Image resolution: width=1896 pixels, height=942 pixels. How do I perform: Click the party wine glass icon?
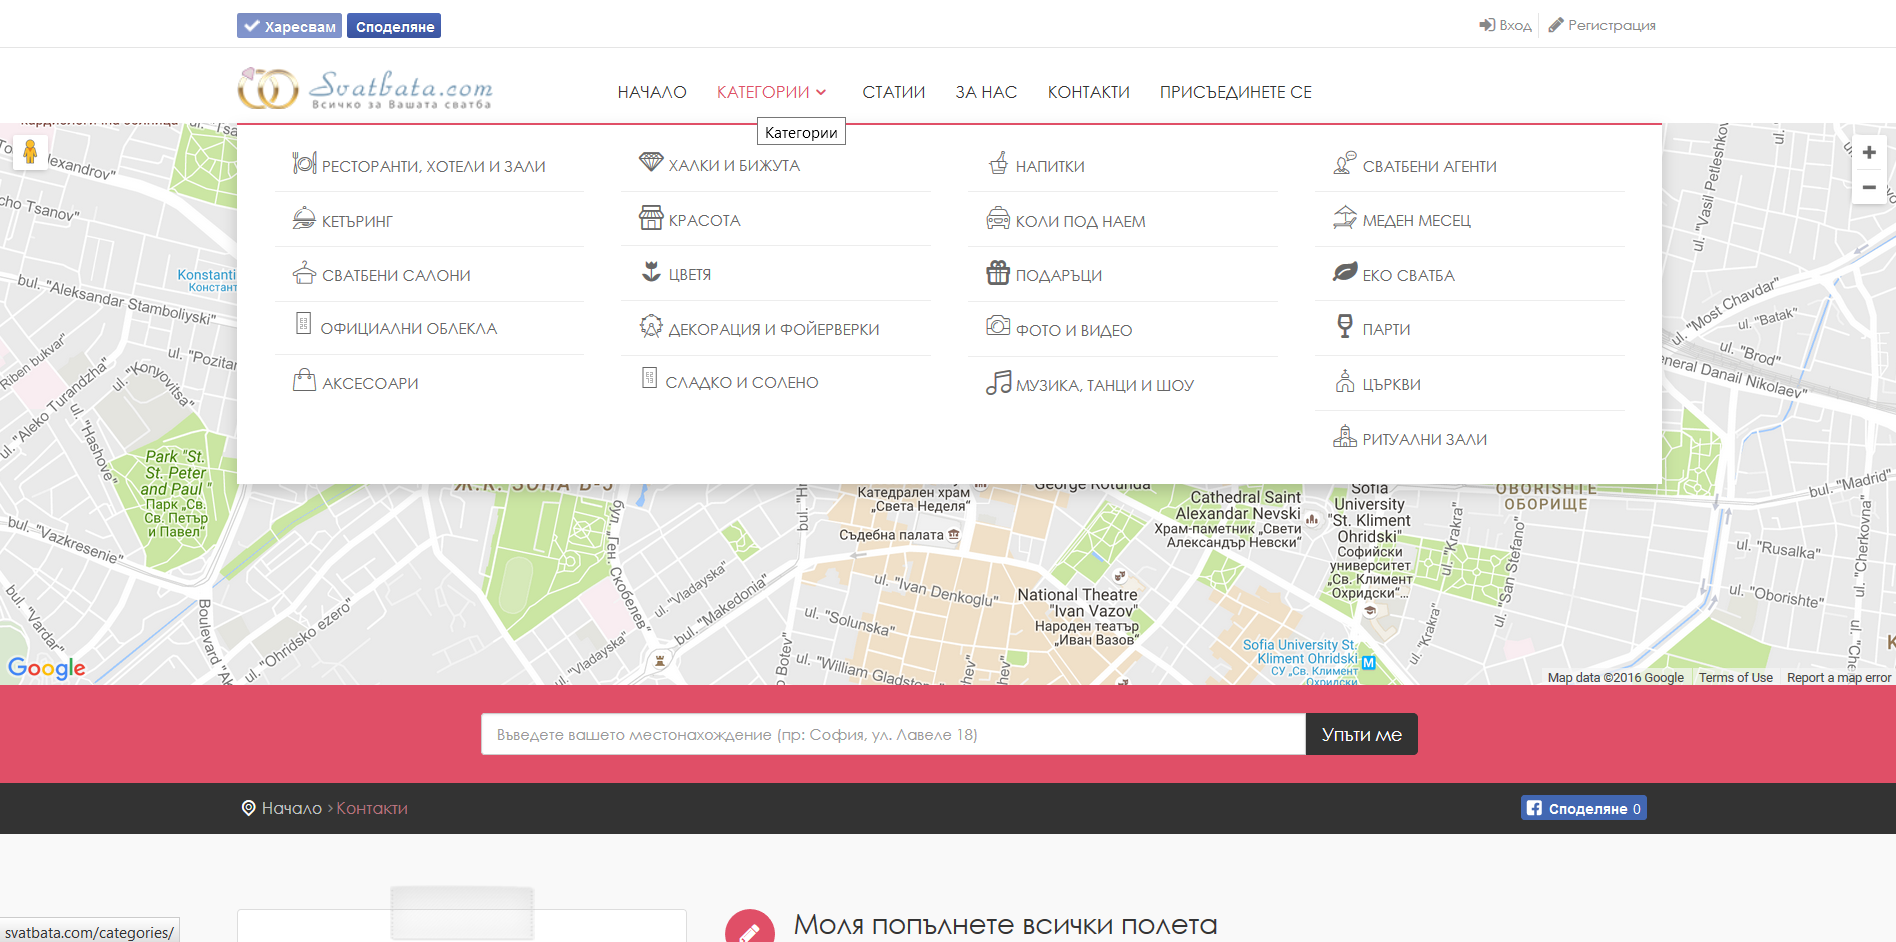[1345, 326]
